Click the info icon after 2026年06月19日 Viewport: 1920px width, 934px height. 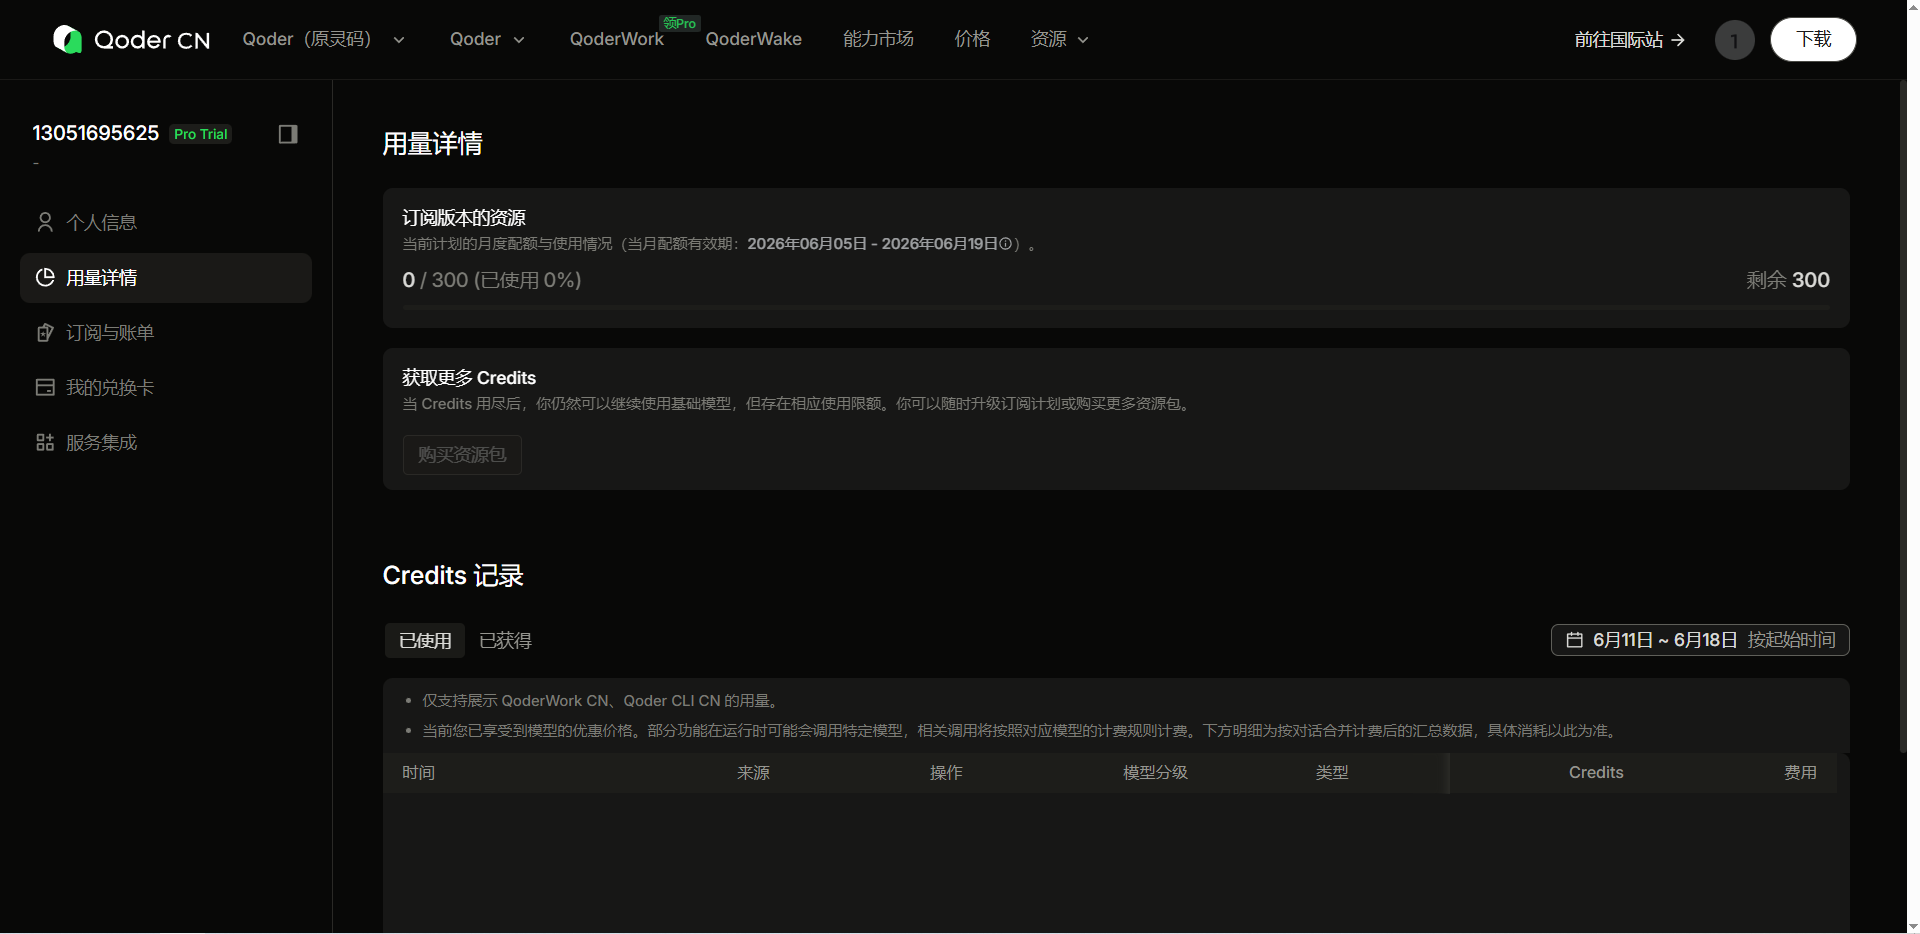pos(1005,244)
